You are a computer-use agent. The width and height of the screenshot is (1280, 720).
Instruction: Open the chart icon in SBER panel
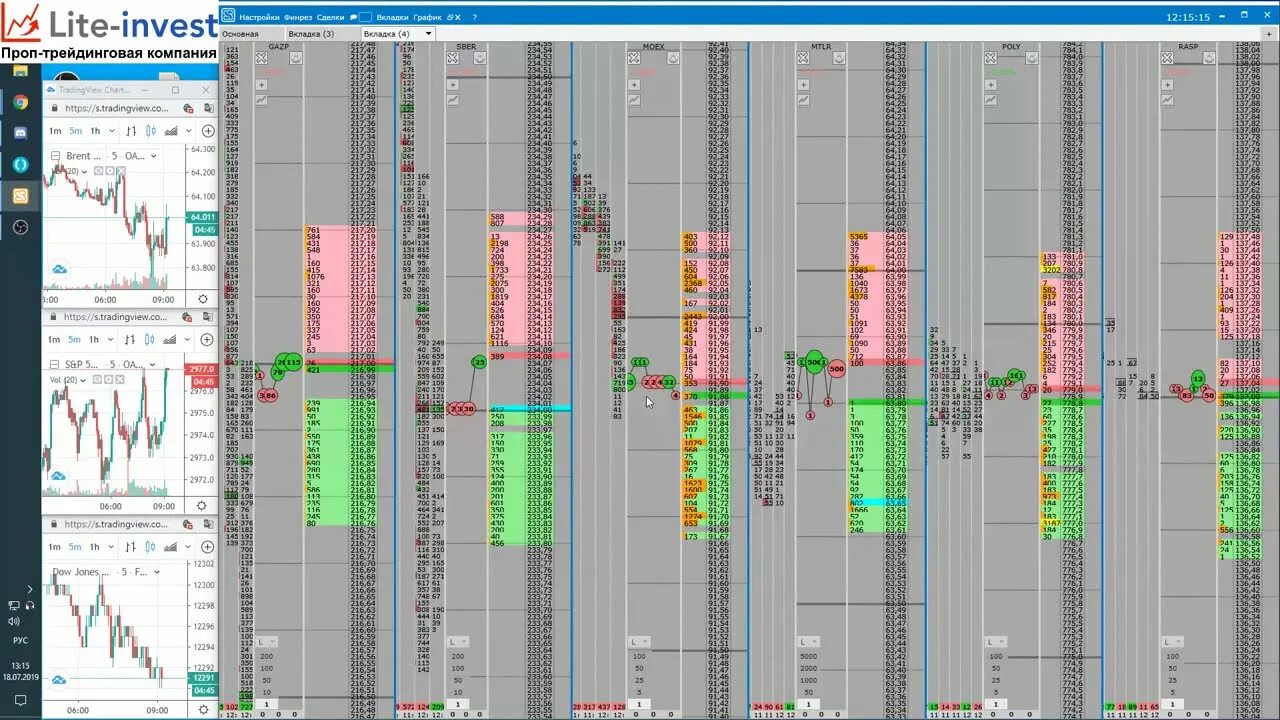[x=452, y=100]
